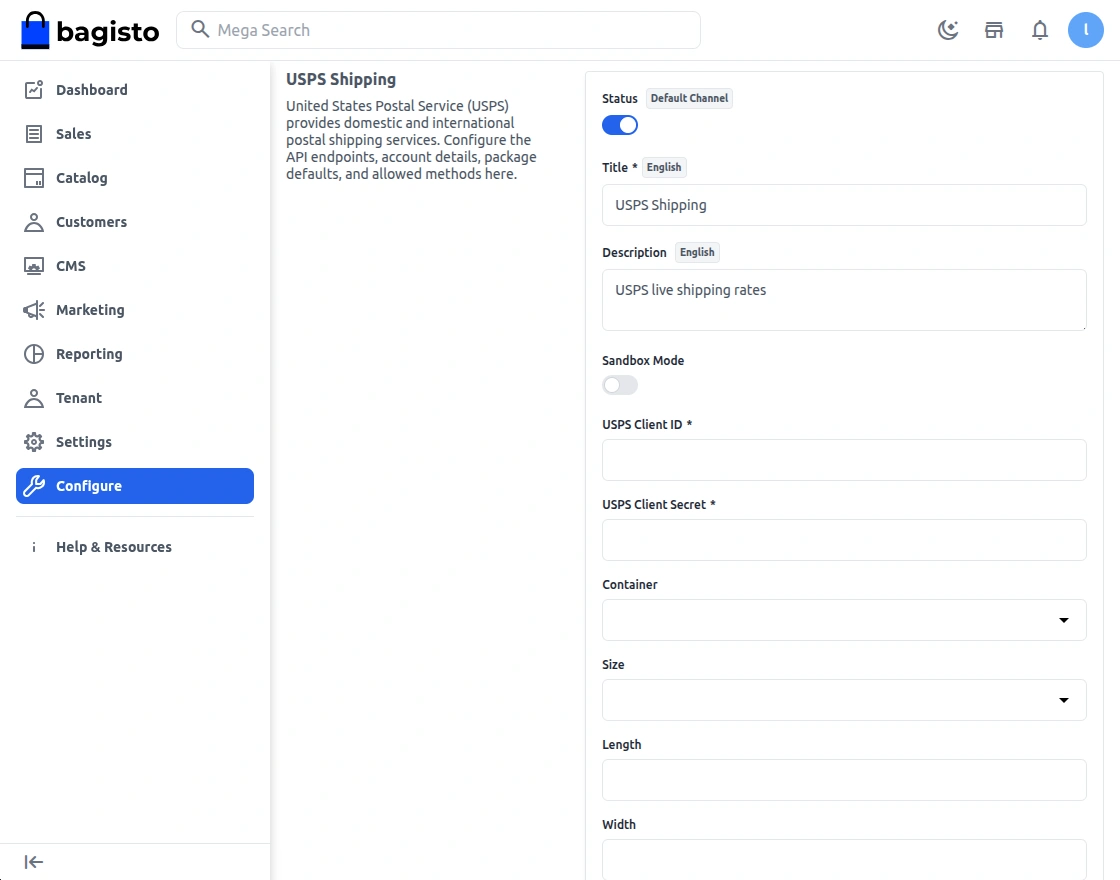Click the Tenant person icon in the sidebar
This screenshot has height=880, width=1120.
coord(34,398)
